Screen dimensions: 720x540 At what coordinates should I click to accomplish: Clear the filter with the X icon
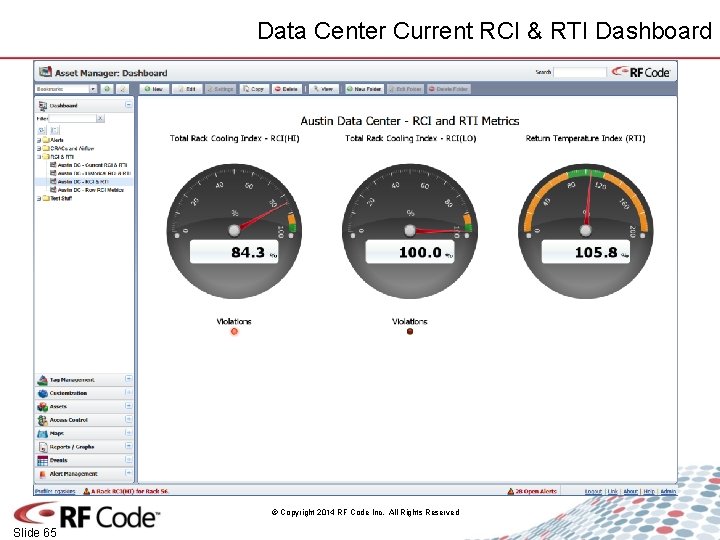click(x=100, y=118)
